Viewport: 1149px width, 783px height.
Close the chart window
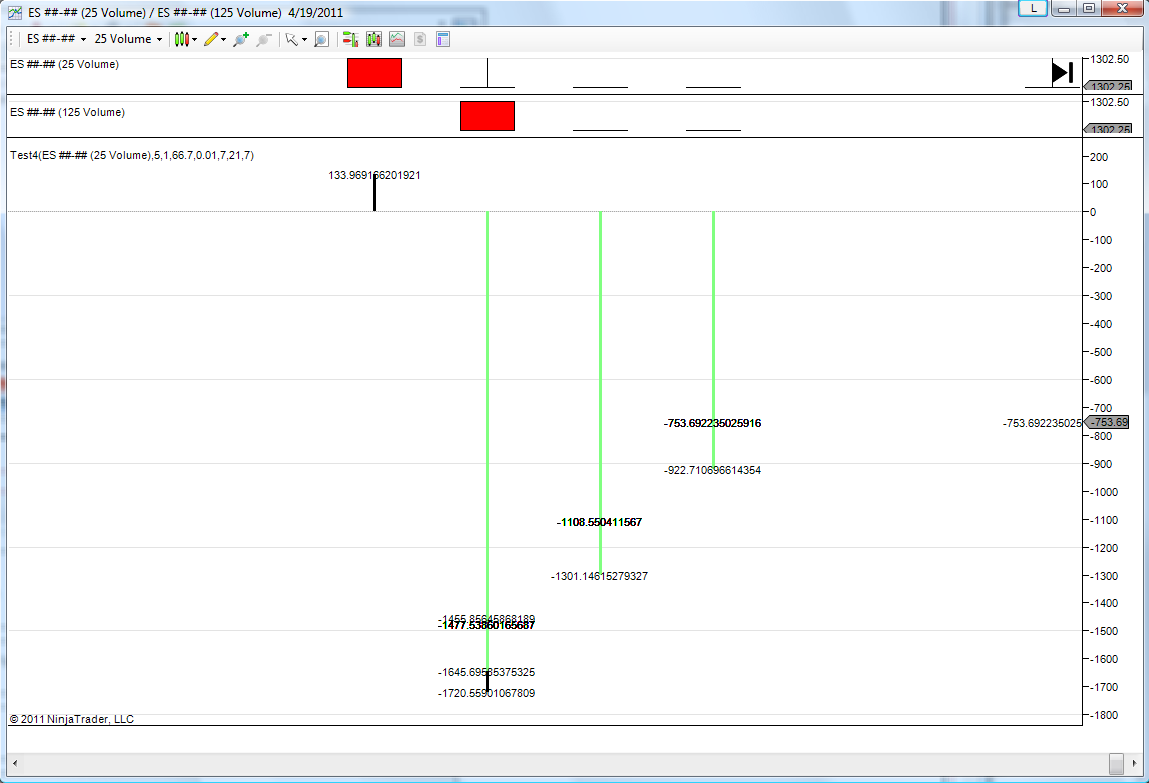click(x=1122, y=8)
